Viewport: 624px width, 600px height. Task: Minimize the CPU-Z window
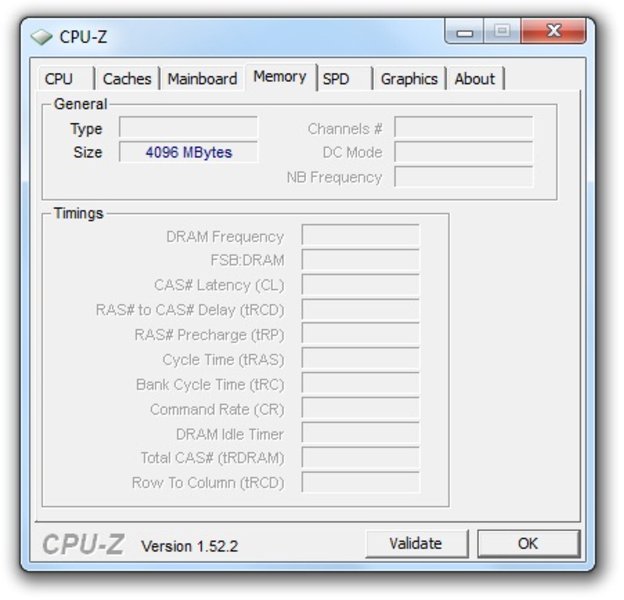[464, 31]
